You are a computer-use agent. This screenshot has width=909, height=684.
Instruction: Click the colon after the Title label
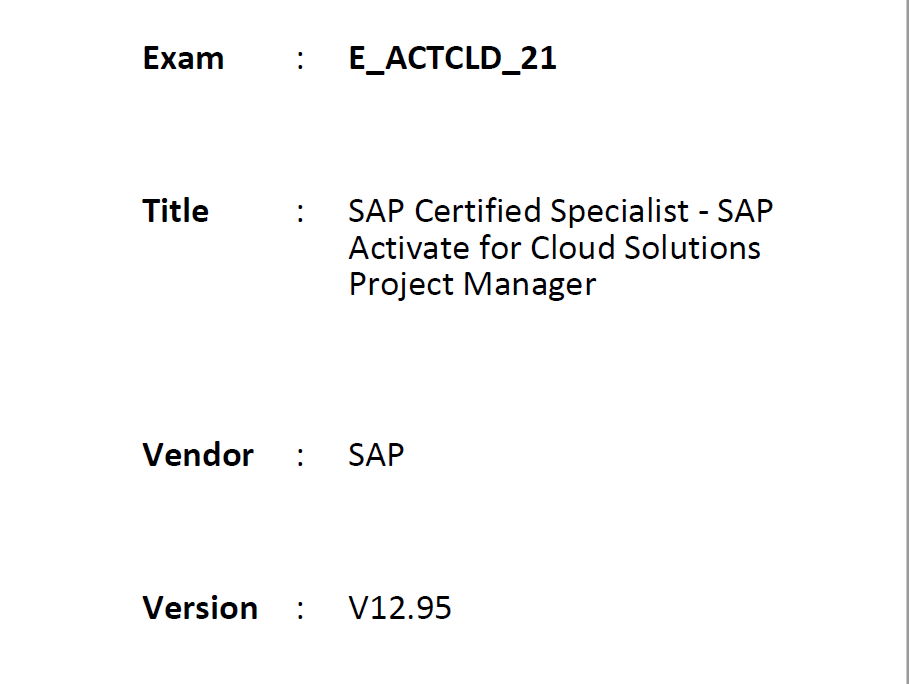coord(300,213)
